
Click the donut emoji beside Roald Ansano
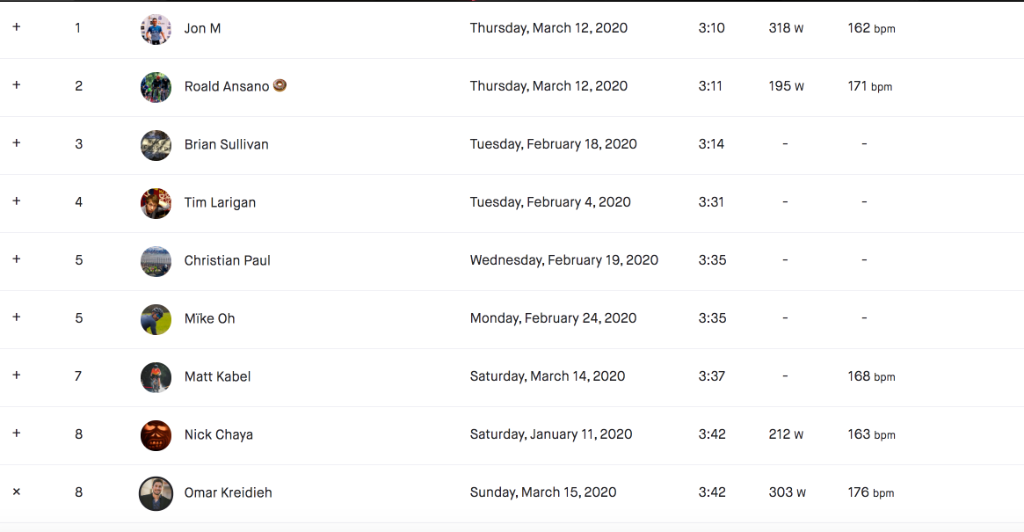coord(280,86)
